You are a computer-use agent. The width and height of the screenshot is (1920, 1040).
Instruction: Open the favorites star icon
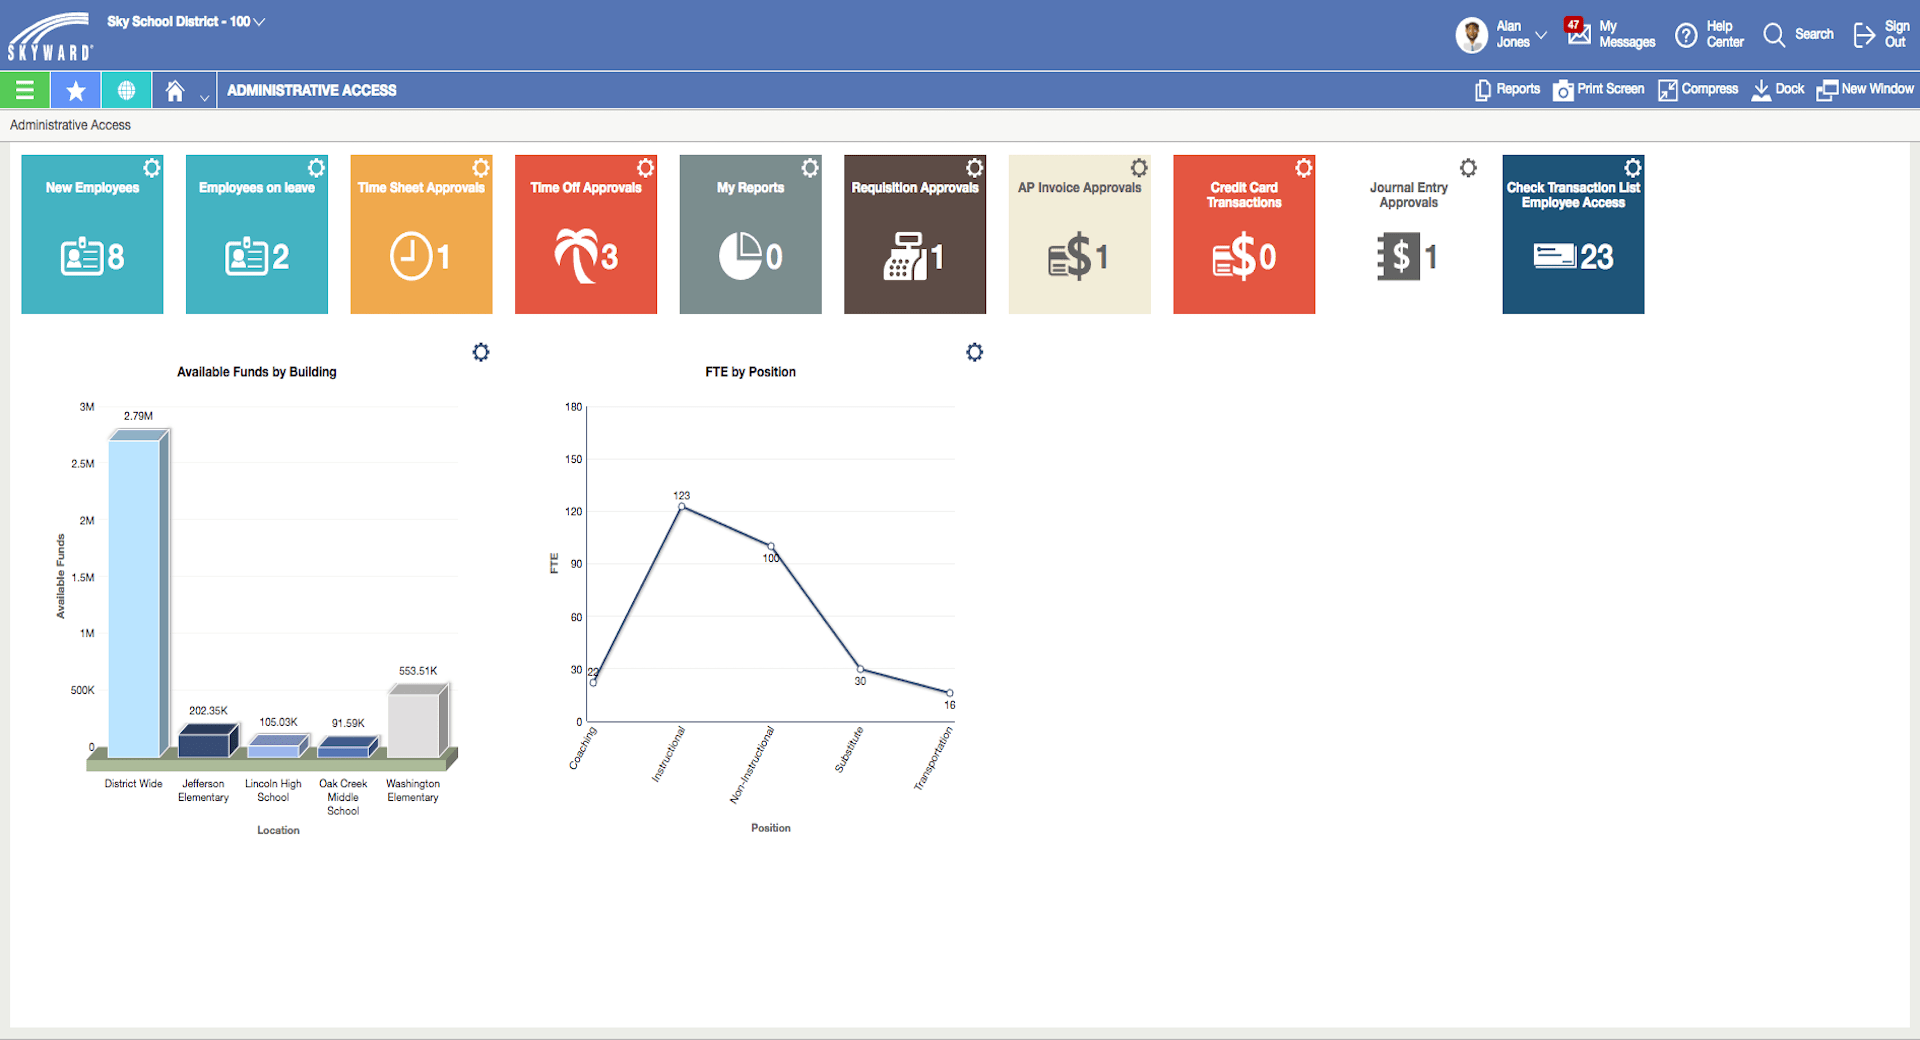click(76, 90)
